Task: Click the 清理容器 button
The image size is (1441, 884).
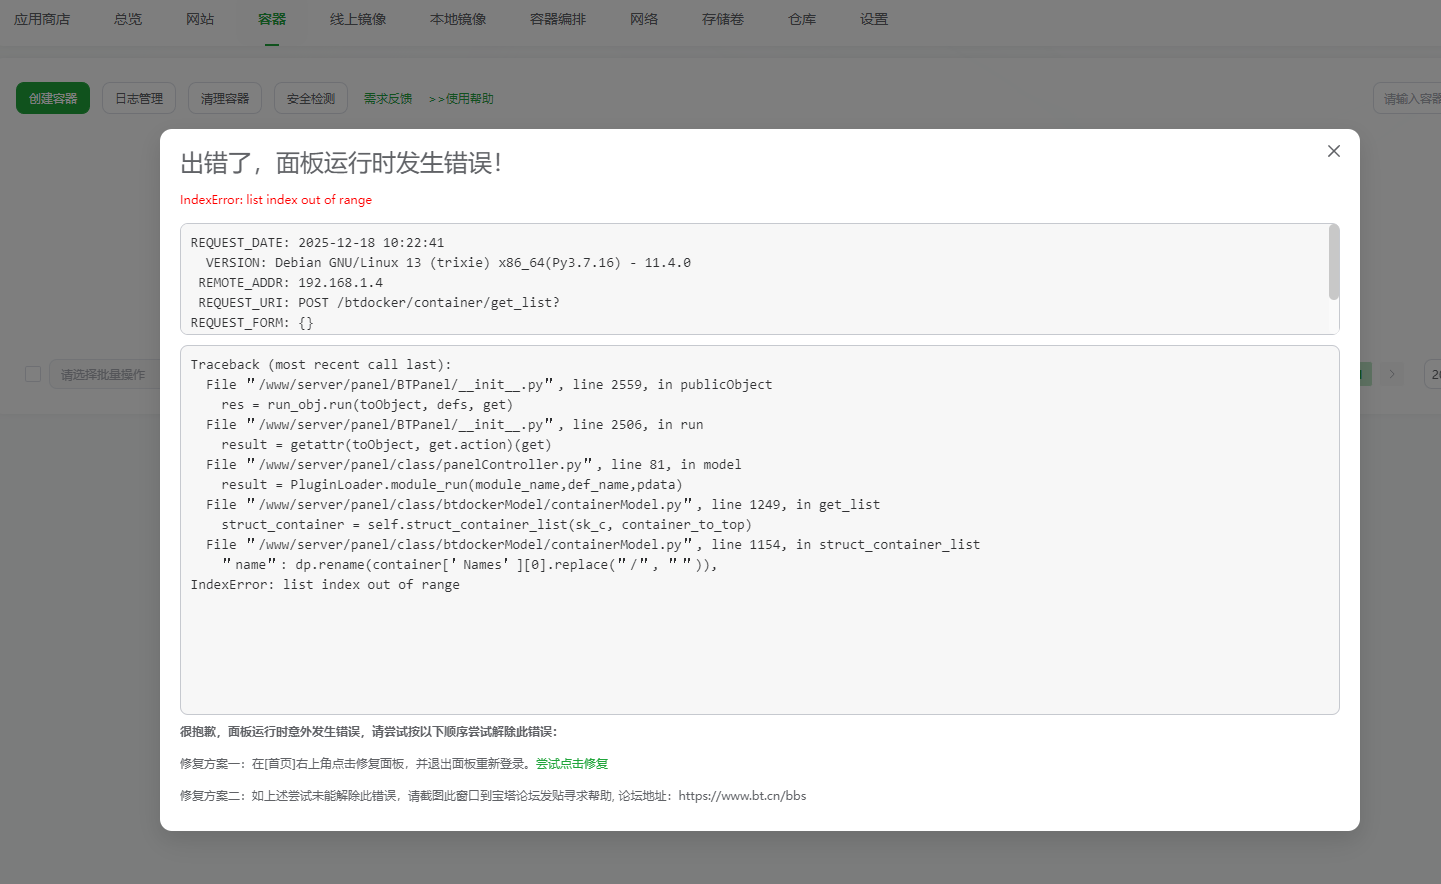Action: coord(224,97)
